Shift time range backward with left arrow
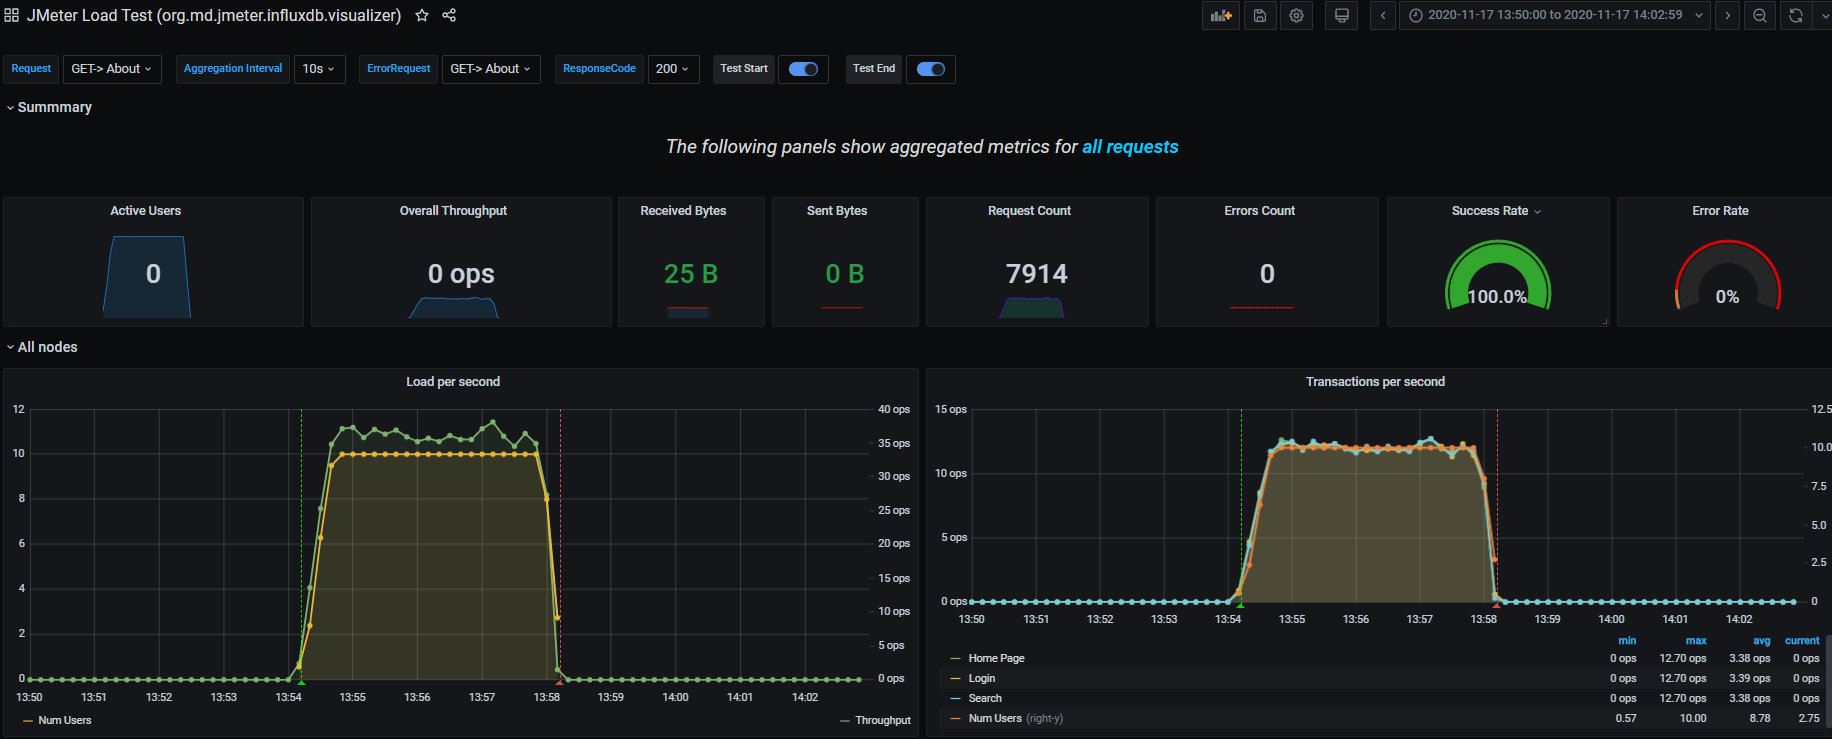Image resolution: width=1832 pixels, height=739 pixels. (1383, 16)
